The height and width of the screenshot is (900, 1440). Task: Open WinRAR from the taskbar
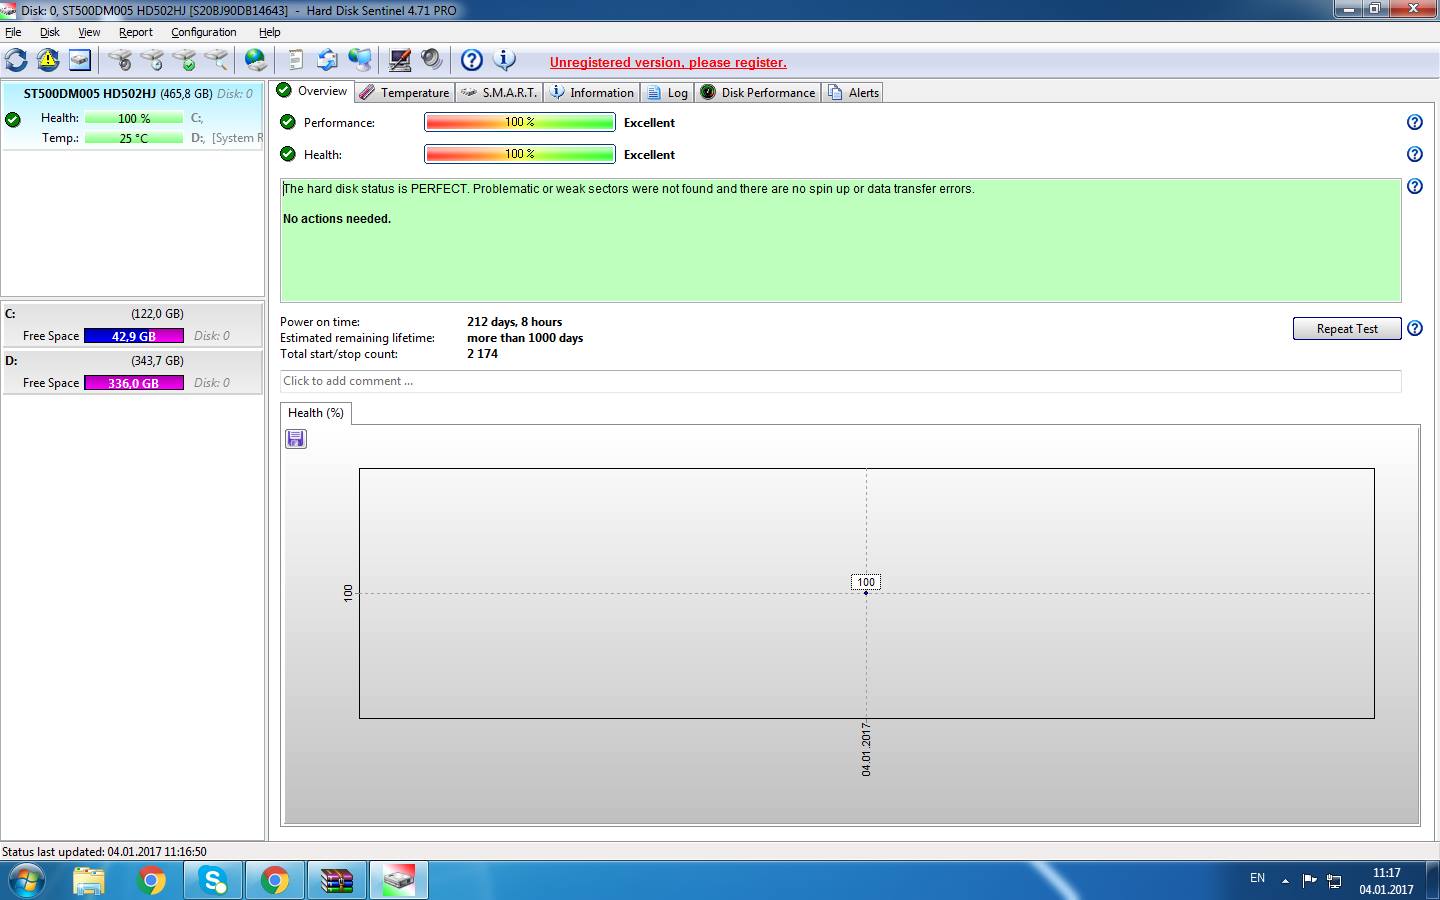click(337, 880)
